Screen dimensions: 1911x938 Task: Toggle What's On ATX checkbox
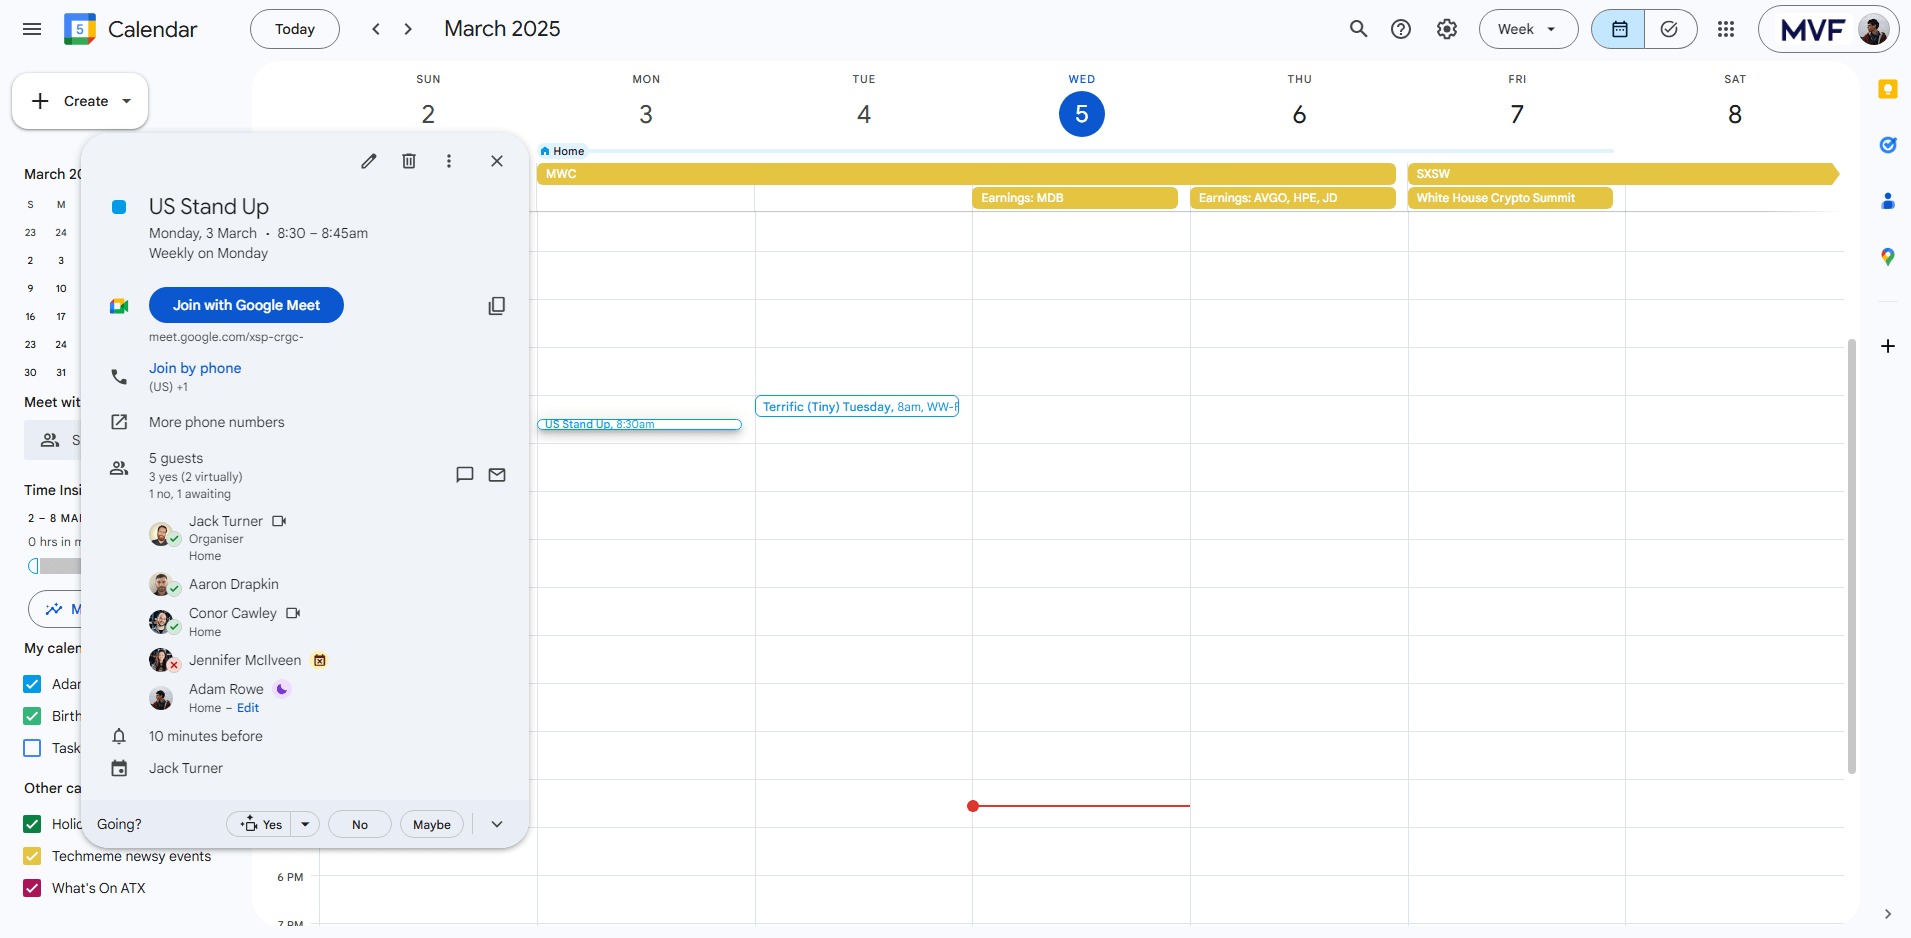(32, 888)
